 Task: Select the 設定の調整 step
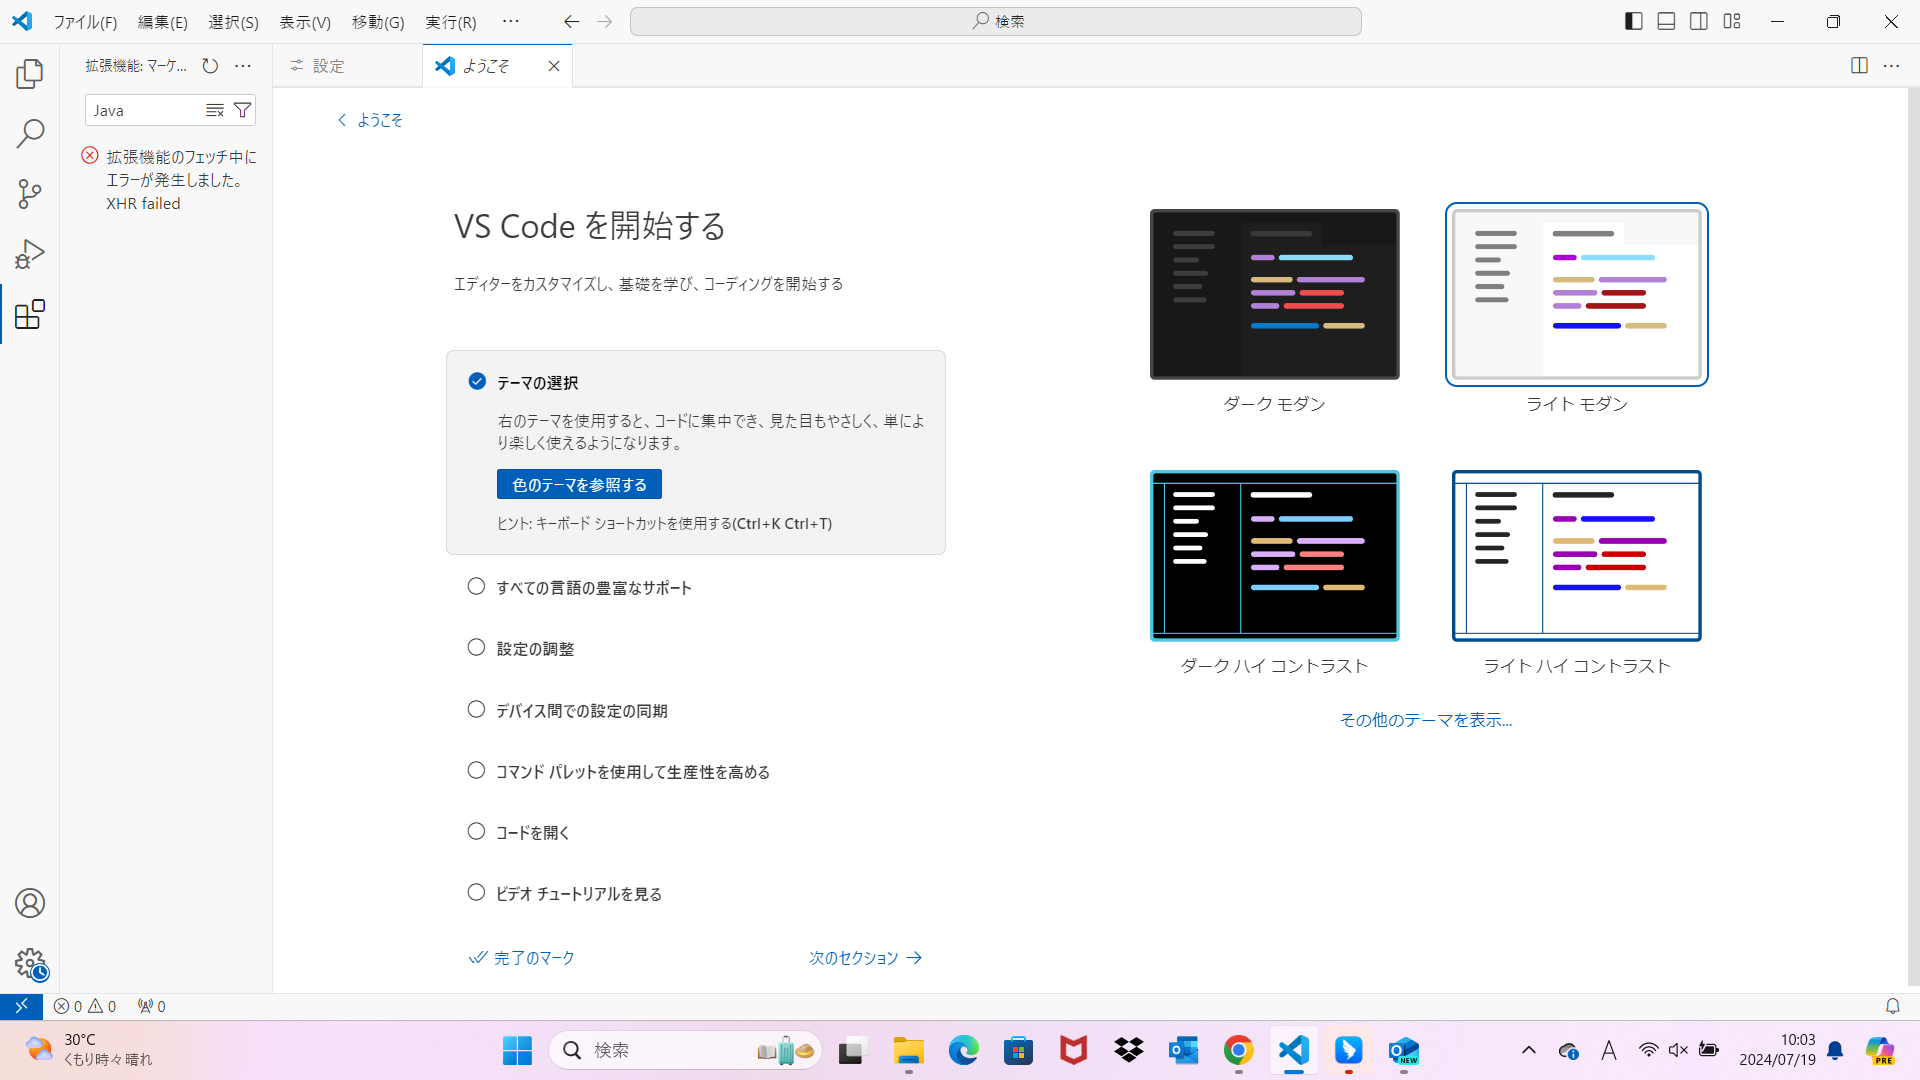click(x=534, y=648)
